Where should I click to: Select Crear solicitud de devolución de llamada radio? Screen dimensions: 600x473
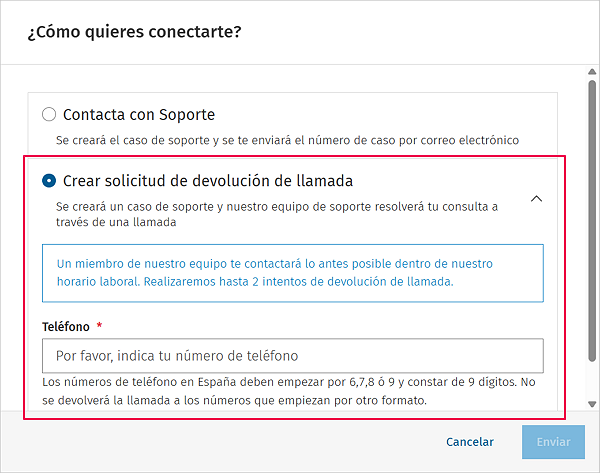pyautogui.click(x=49, y=181)
